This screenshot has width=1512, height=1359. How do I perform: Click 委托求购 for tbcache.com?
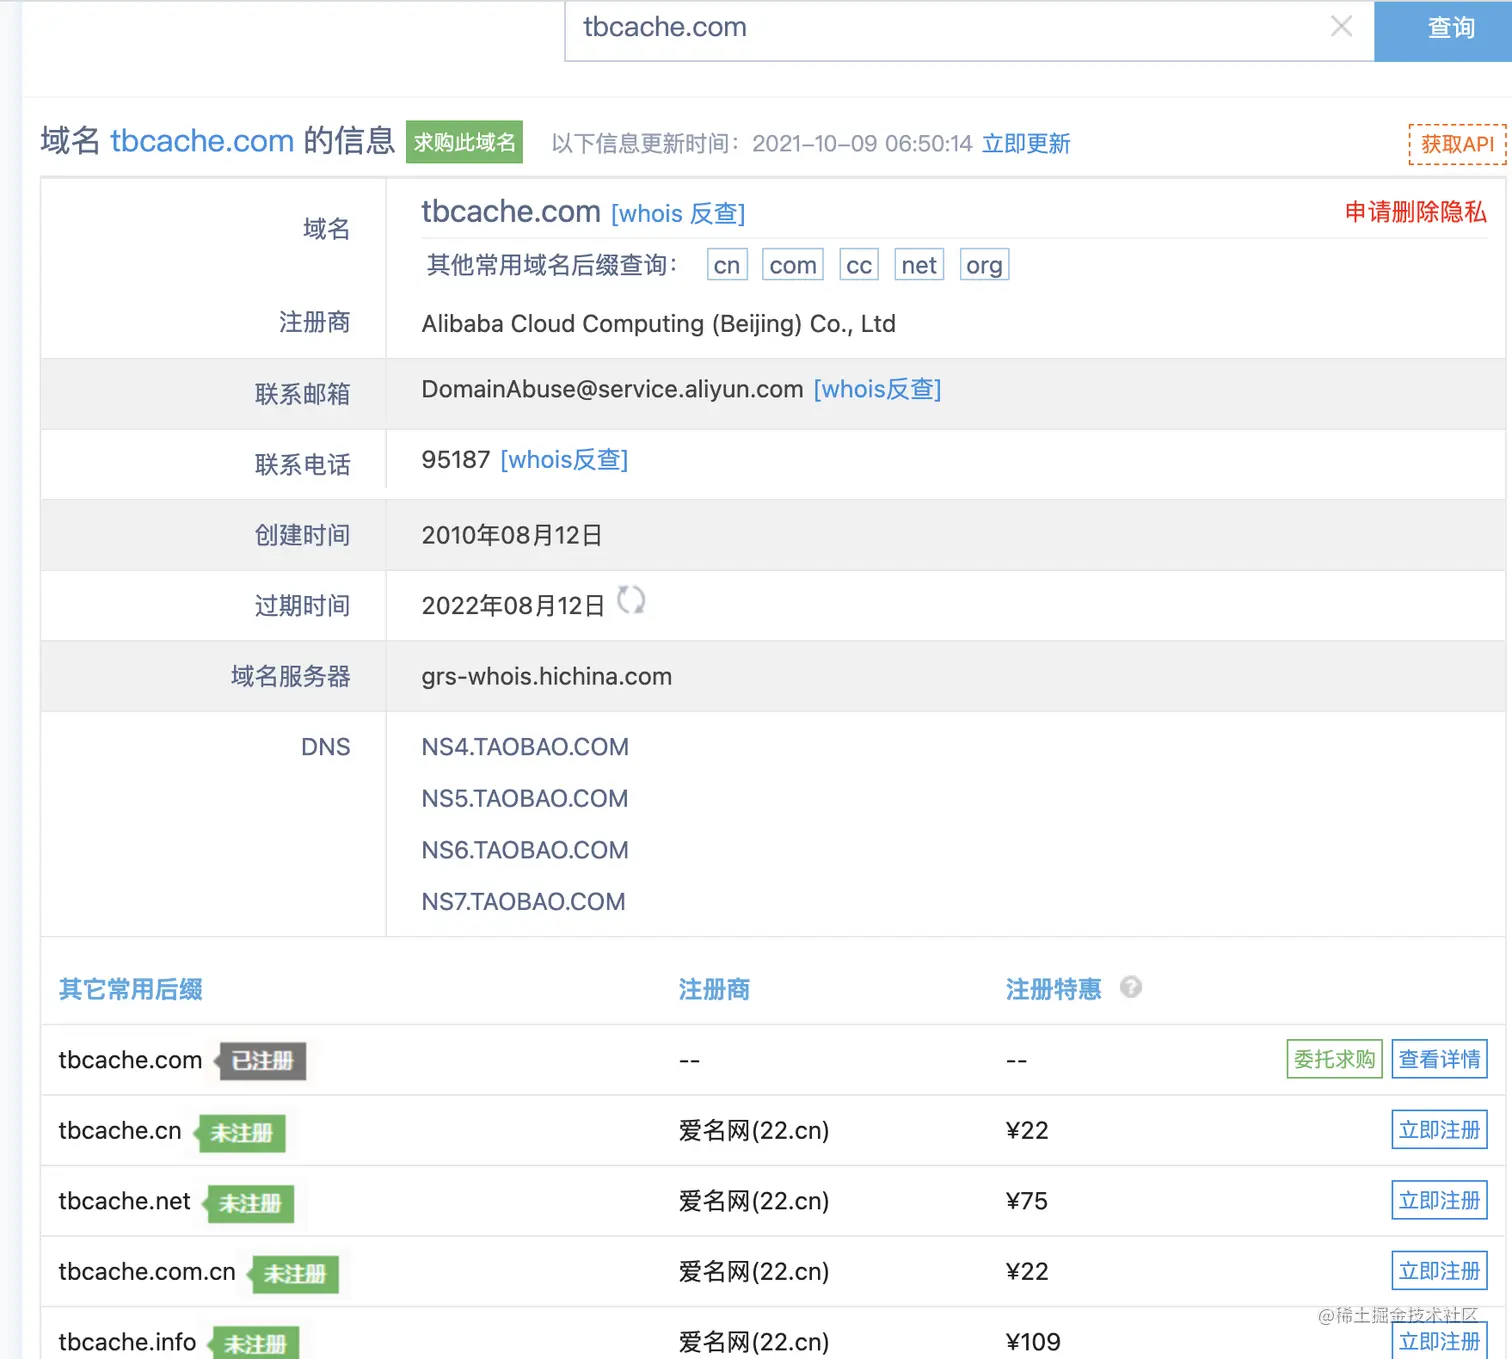[1335, 1059]
